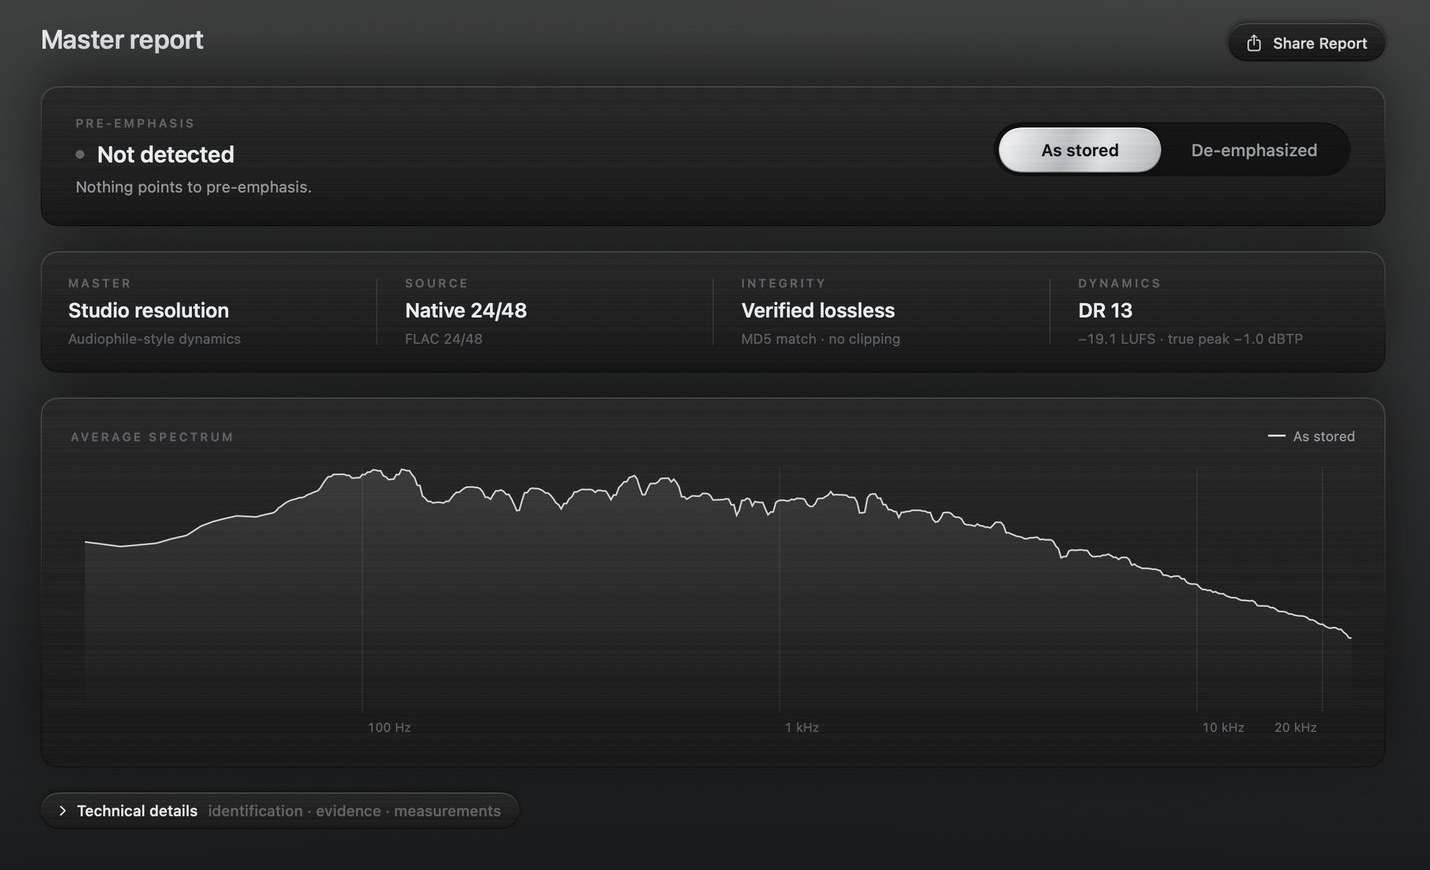Click the FLAC 24/48 caption
The height and width of the screenshot is (870, 1430).
point(444,339)
